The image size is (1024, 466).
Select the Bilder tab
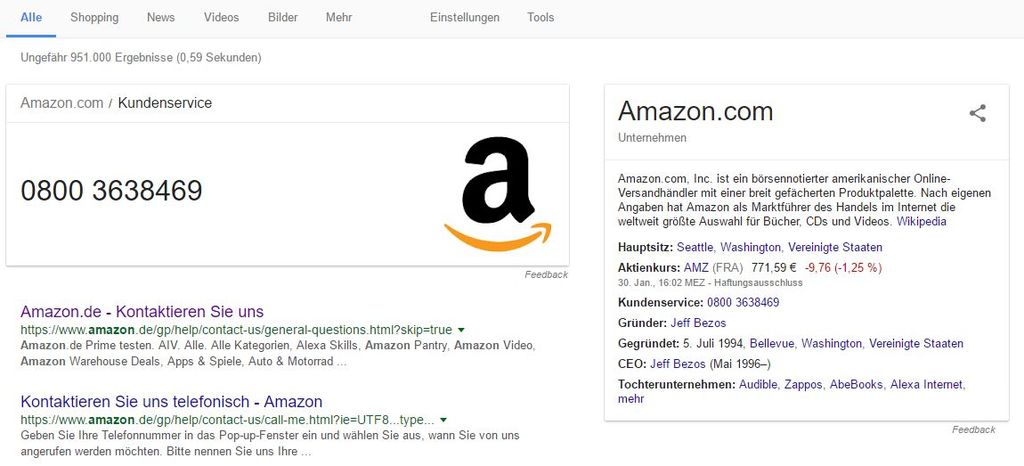pyautogui.click(x=283, y=17)
